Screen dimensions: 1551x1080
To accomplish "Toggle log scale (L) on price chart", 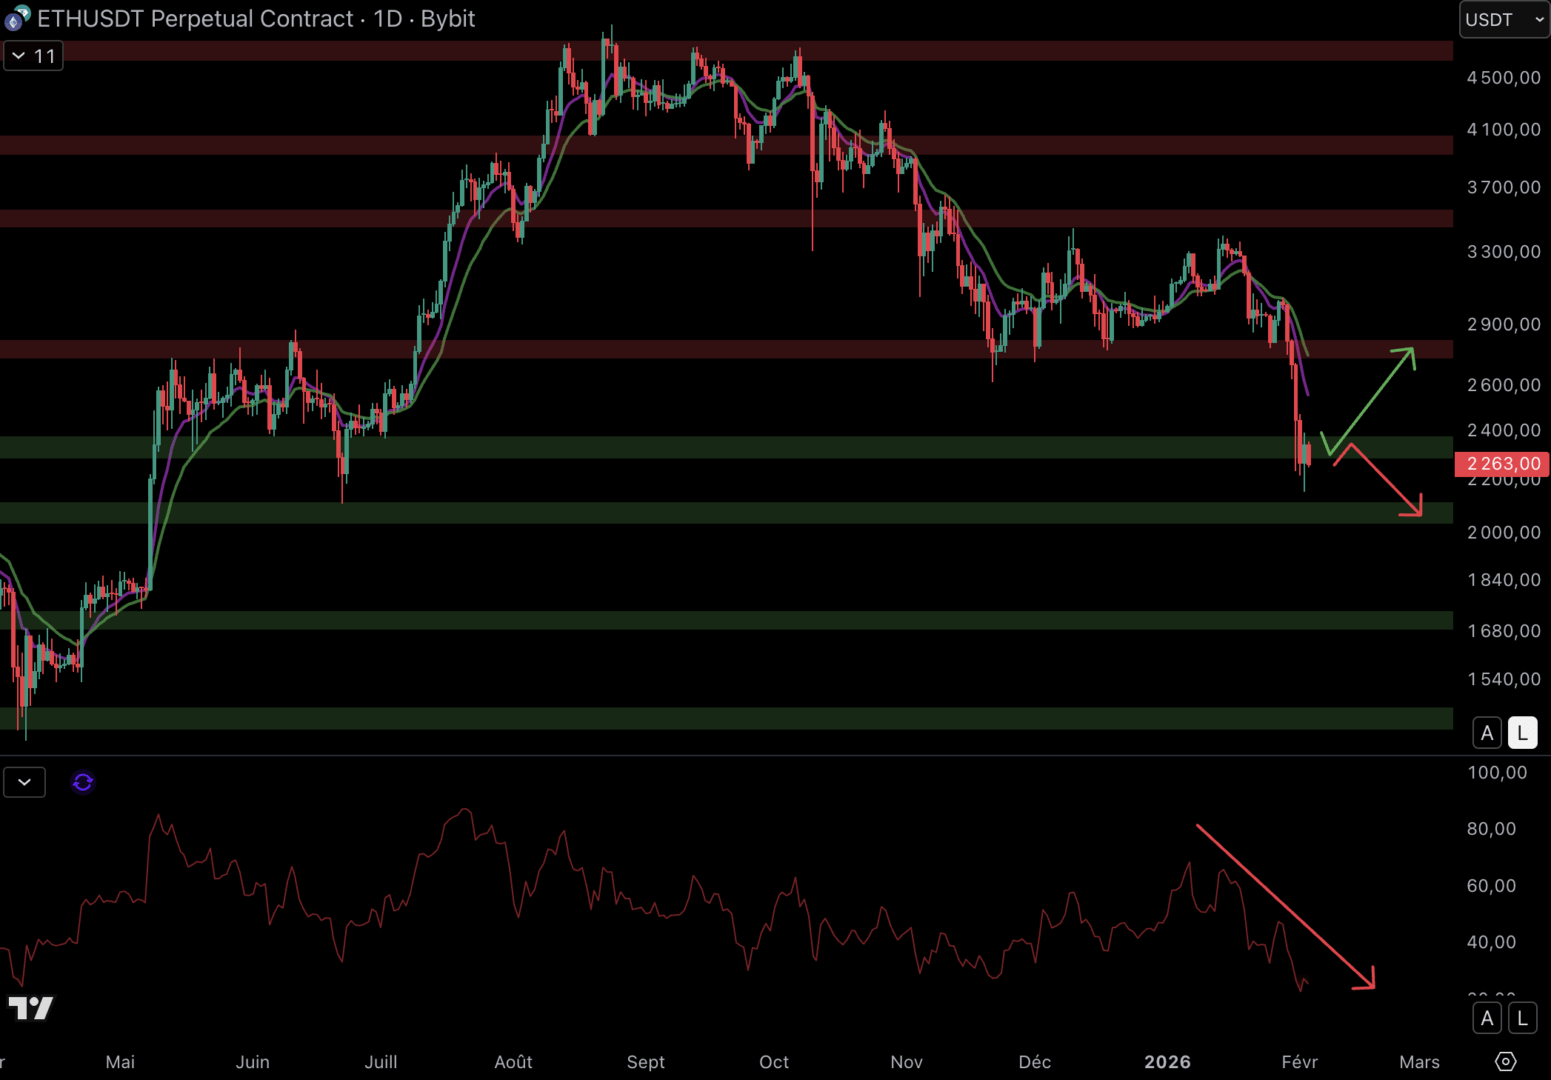I will (x=1522, y=733).
